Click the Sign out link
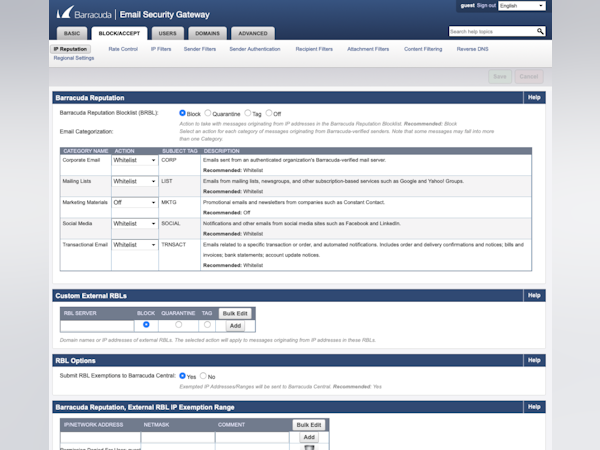Image resolution: width=600 pixels, height=450 pixels. click(x=486, y=5)
